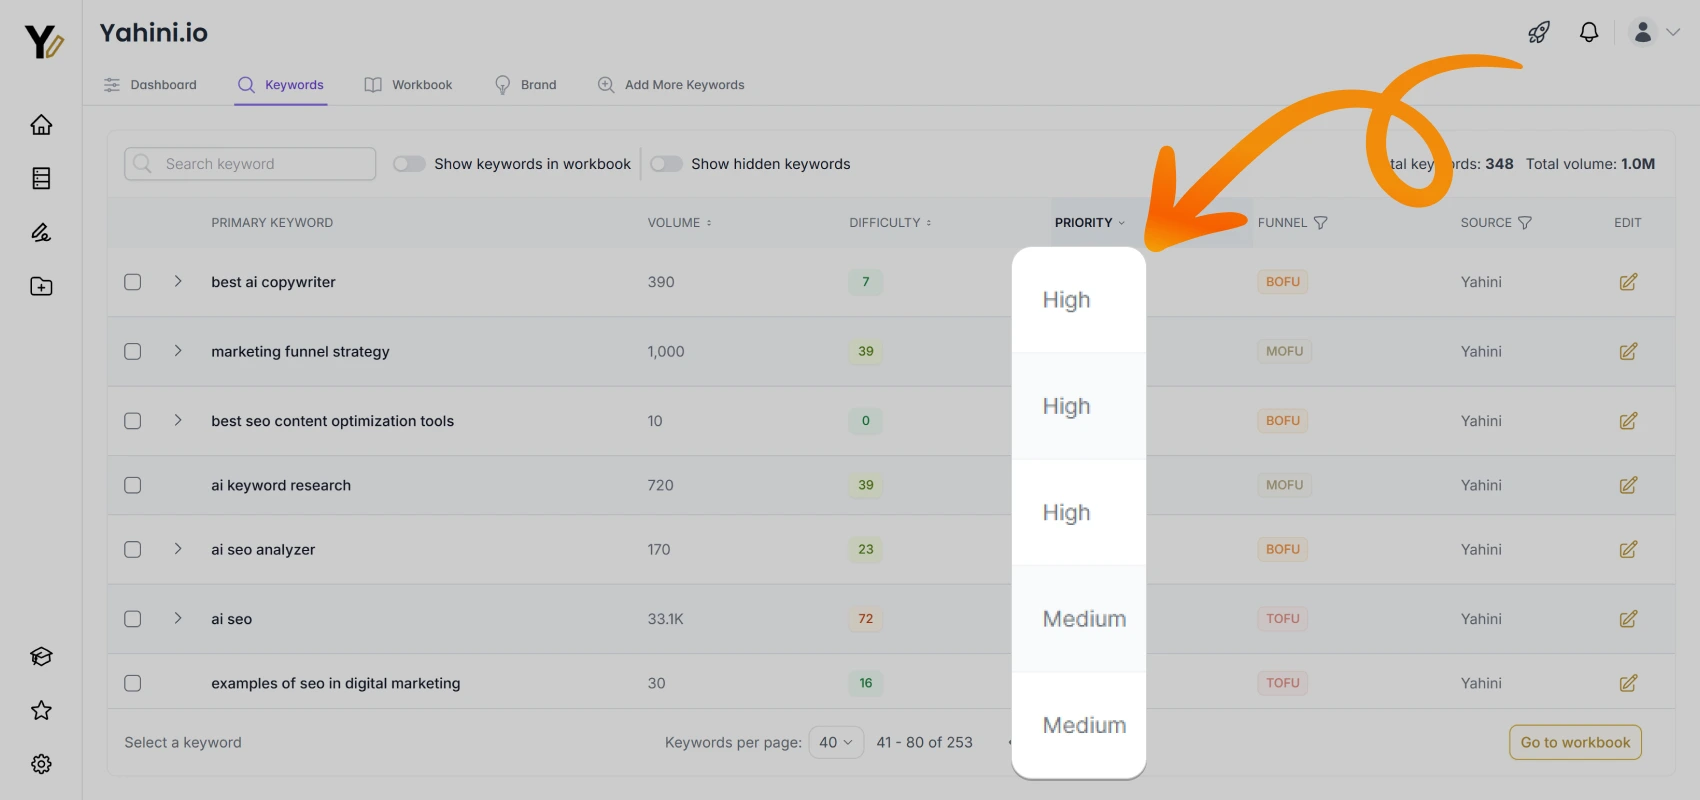Click difficulty score 72 badge
This screenshot has width=1700, height=800.
pyautogui.click(x=866, y=619)
